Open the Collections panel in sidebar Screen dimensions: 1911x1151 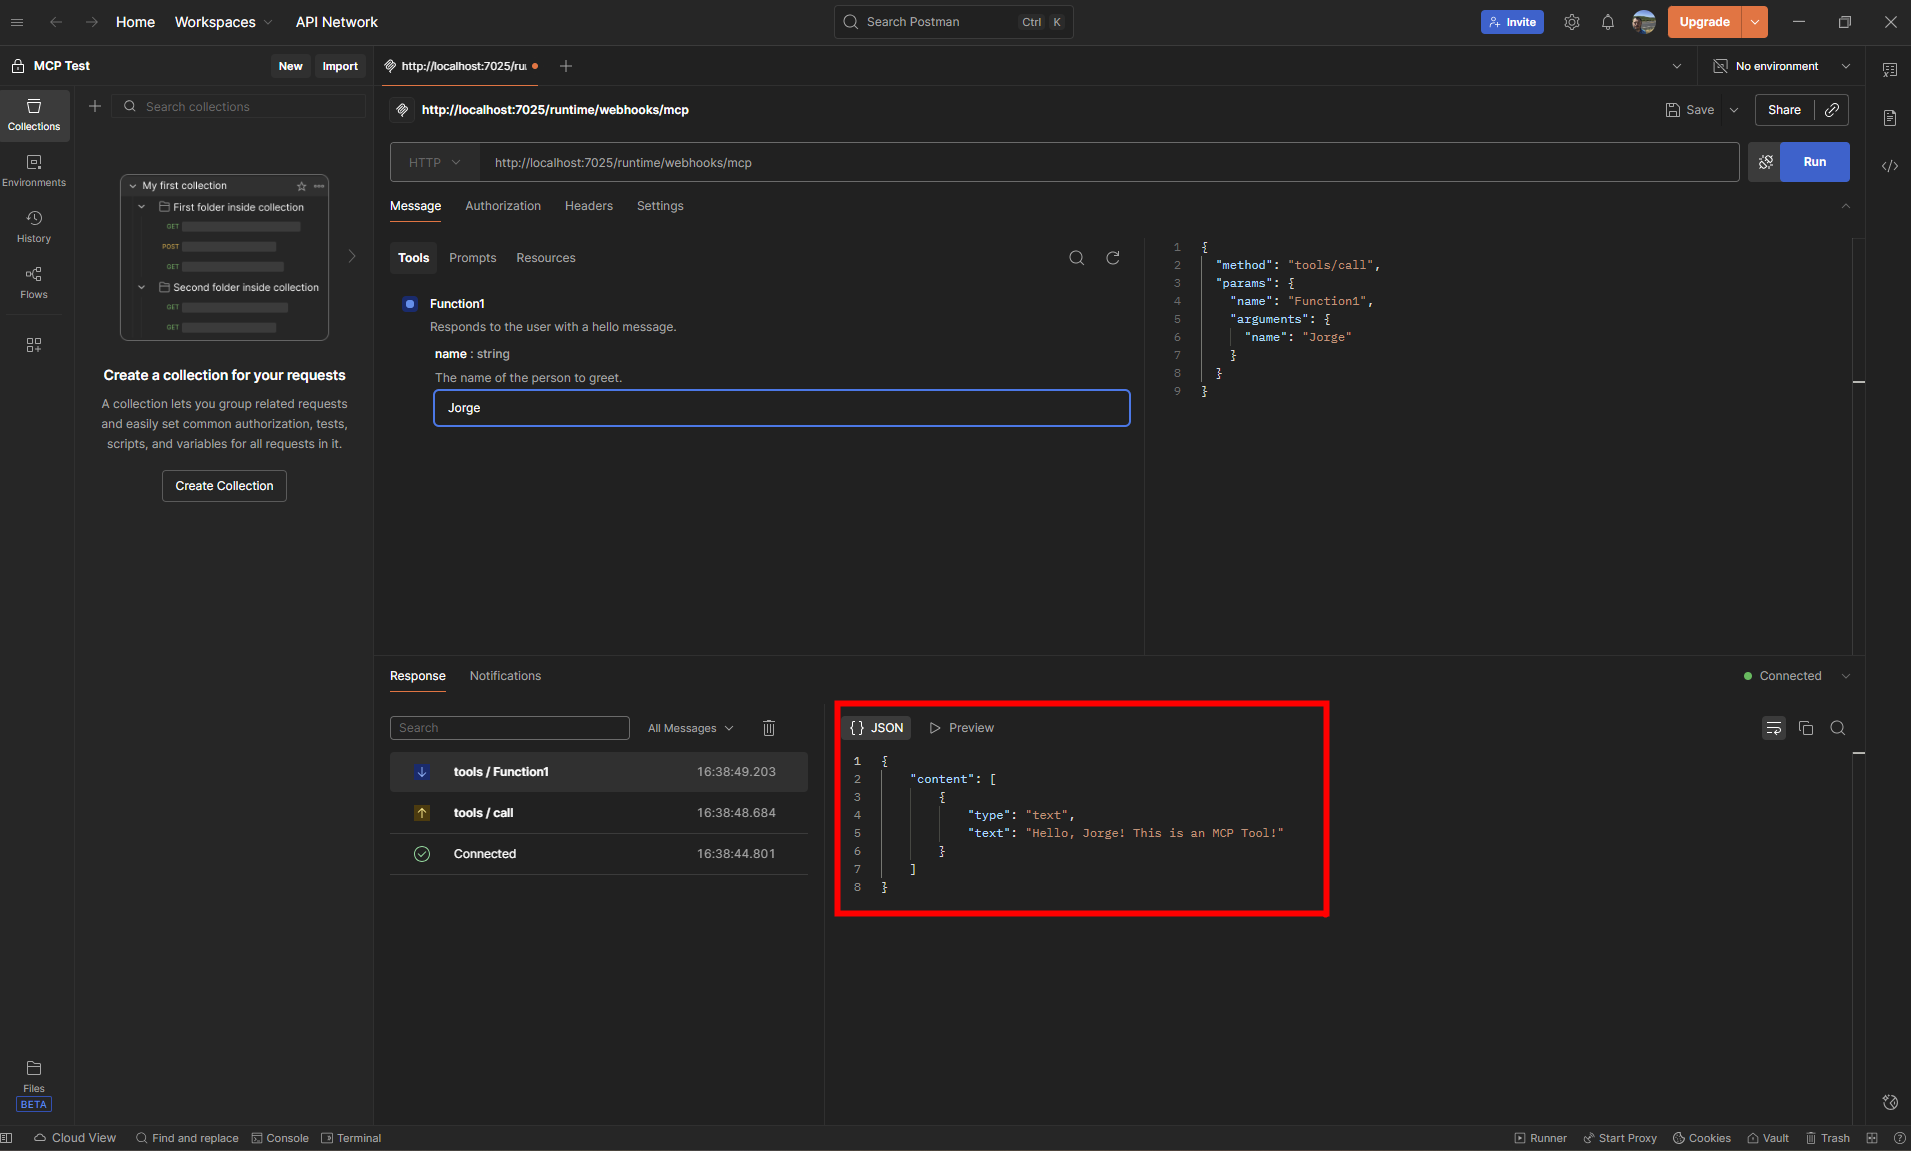point(34,115)
